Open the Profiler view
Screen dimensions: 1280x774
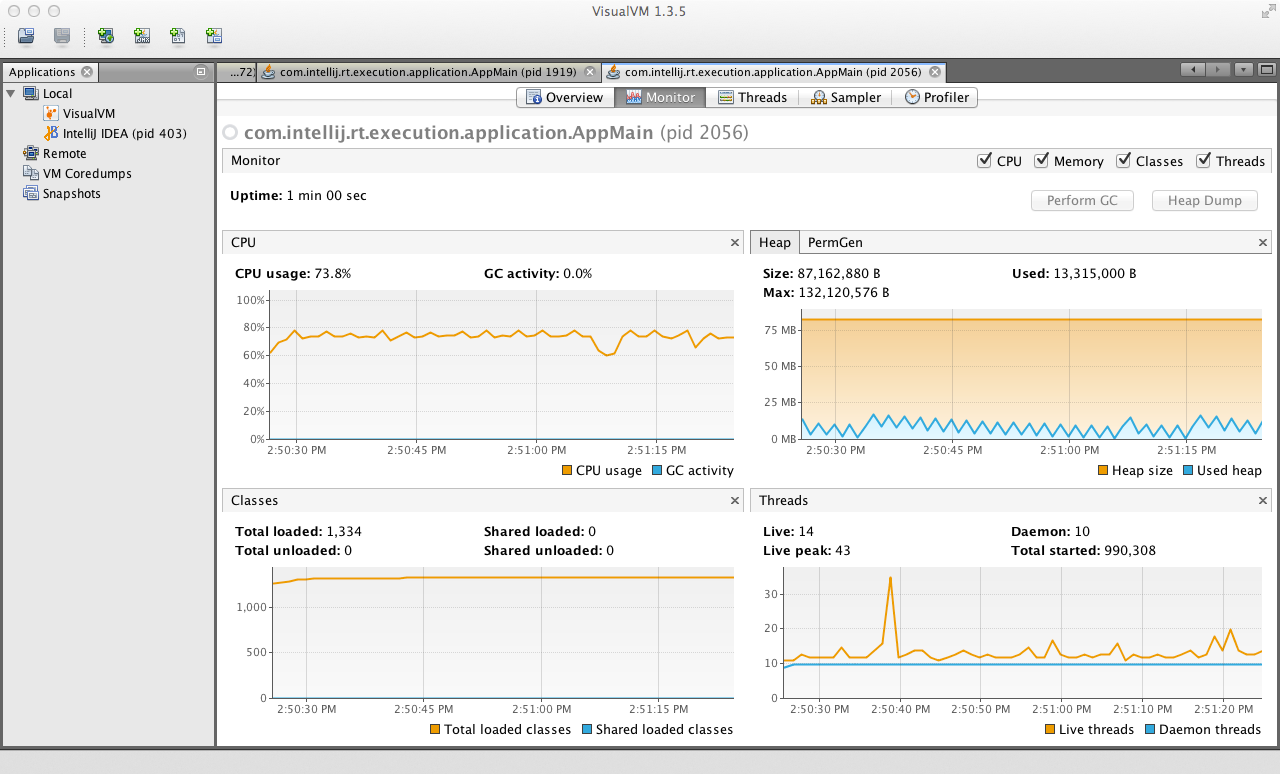937,97
